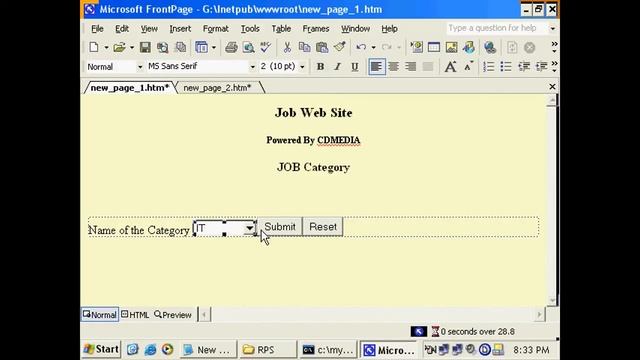Switch to Preview view
Screen dimensions: 640x360
173,315
